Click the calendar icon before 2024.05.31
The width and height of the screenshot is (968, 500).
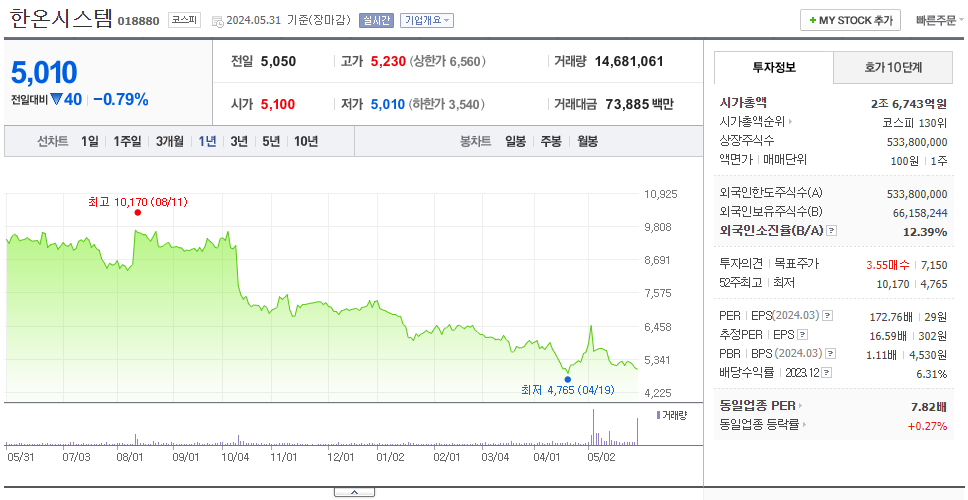217,21
